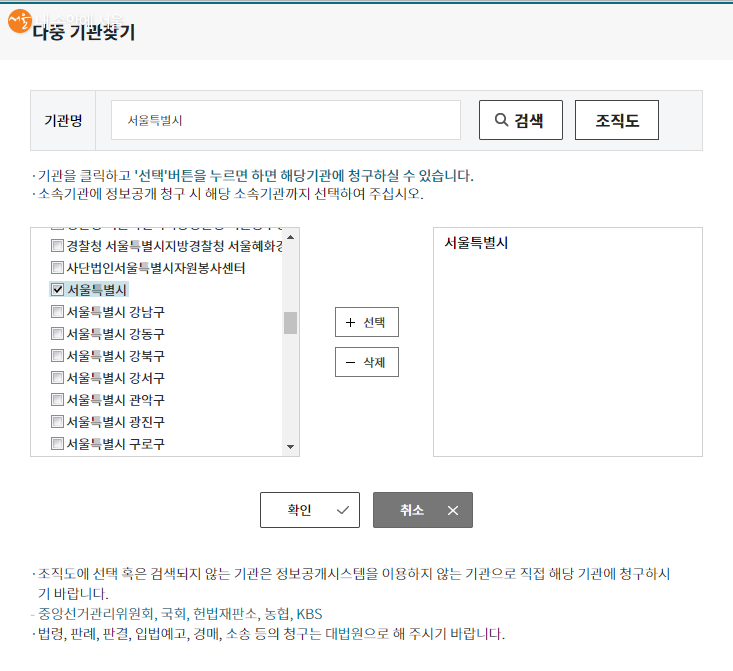Click the minus 삭제 button
733x671 pixels.
(366, 362)
